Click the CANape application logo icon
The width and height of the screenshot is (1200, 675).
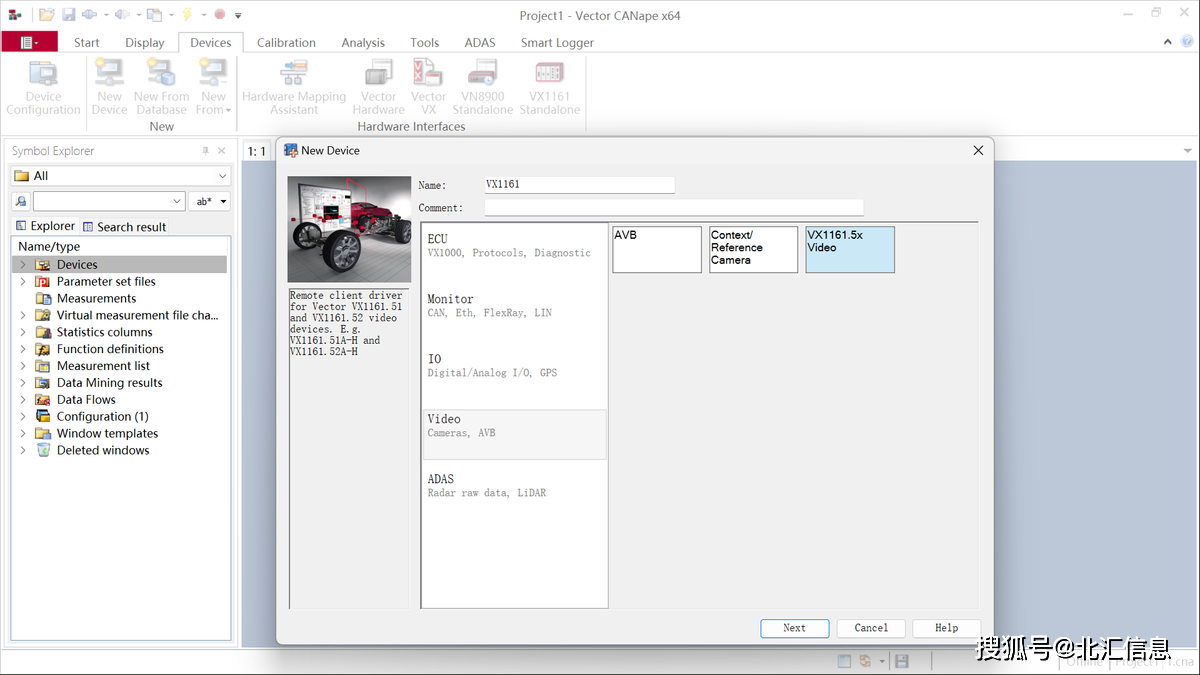pos(14,15)
